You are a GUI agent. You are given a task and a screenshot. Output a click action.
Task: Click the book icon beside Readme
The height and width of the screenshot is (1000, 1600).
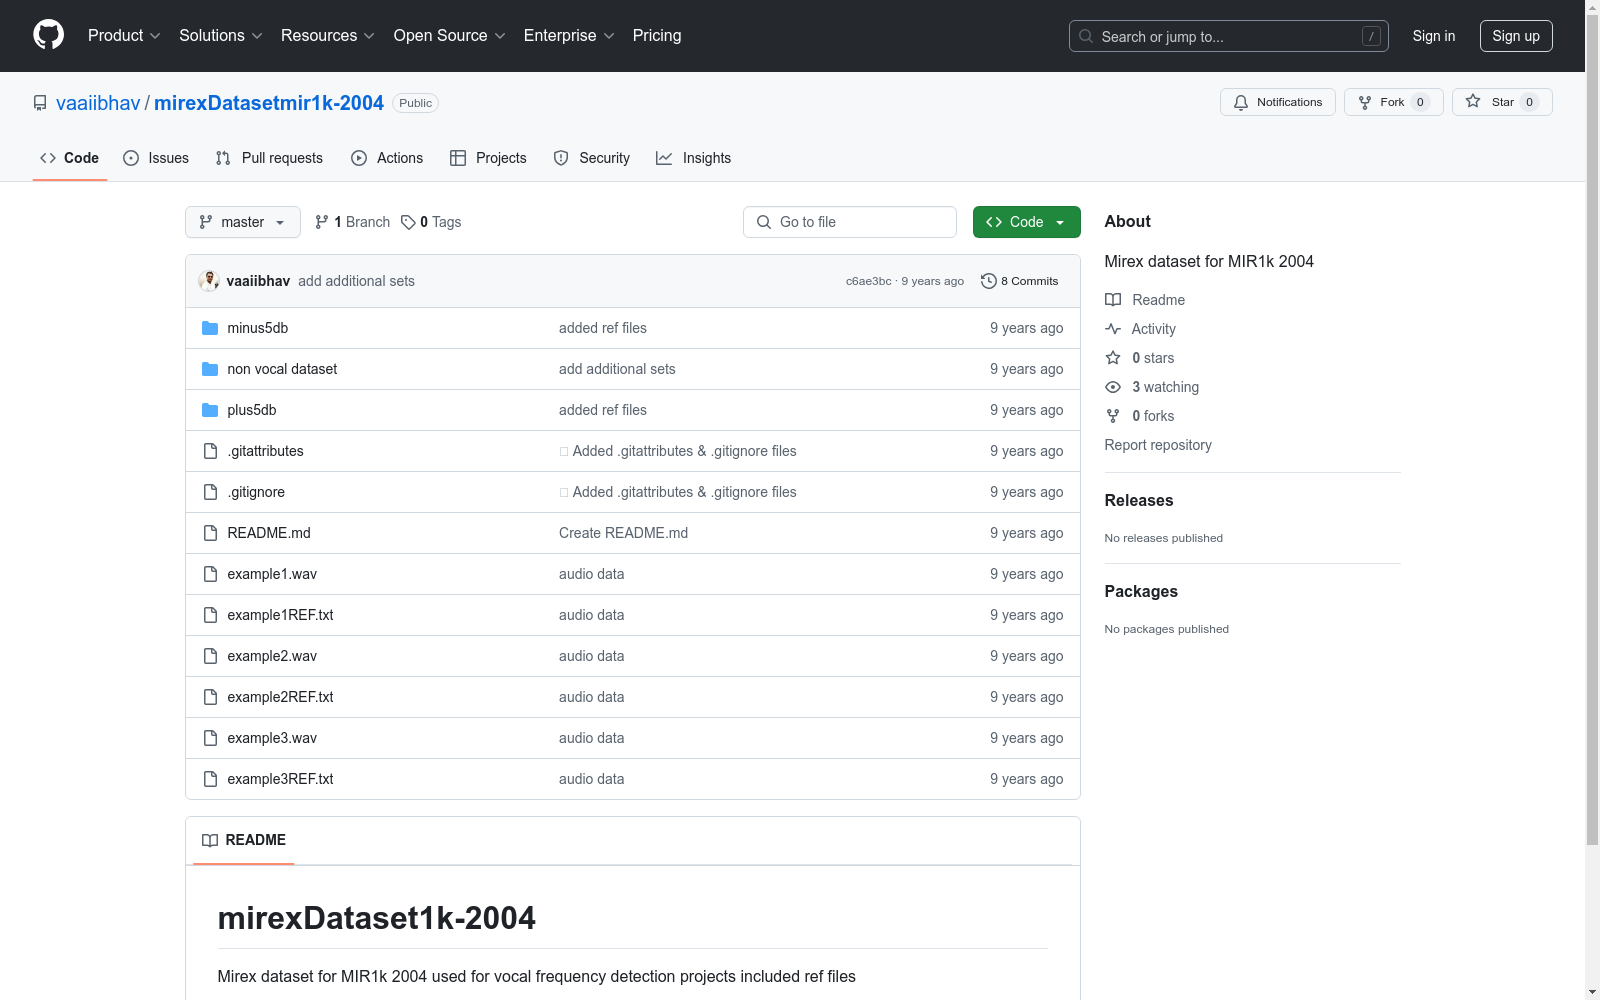(x=1113, y=300)
